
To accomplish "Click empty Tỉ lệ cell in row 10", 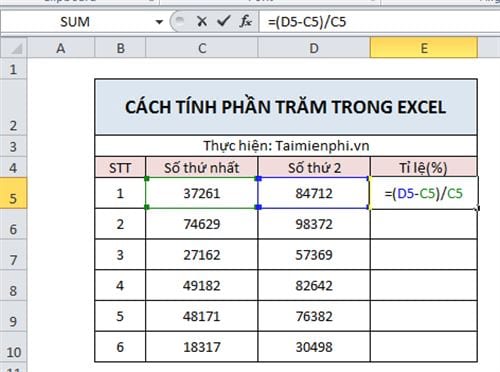I will click(x=424, y=347).
